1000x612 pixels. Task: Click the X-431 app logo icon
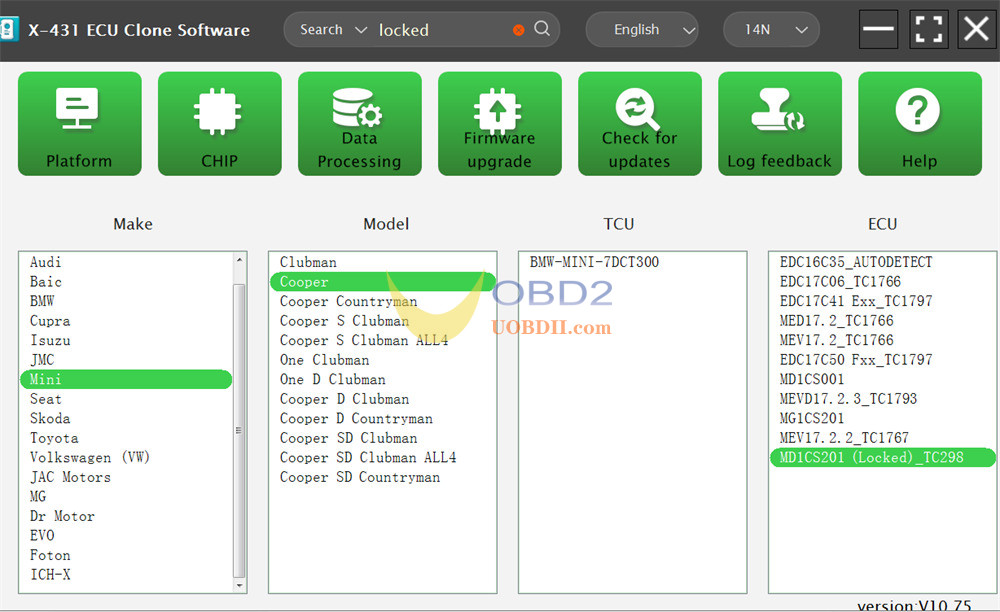(8, 29)
